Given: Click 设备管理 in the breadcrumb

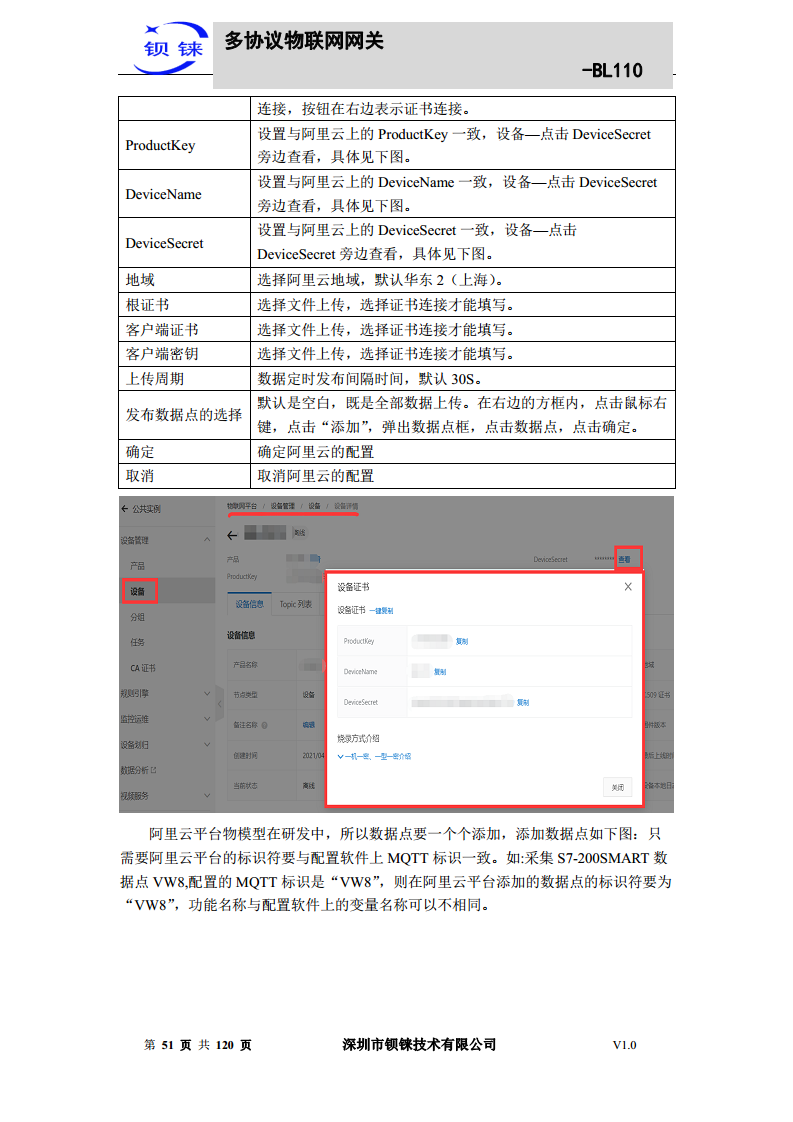Looking at the screenshot, I should 283,506.
